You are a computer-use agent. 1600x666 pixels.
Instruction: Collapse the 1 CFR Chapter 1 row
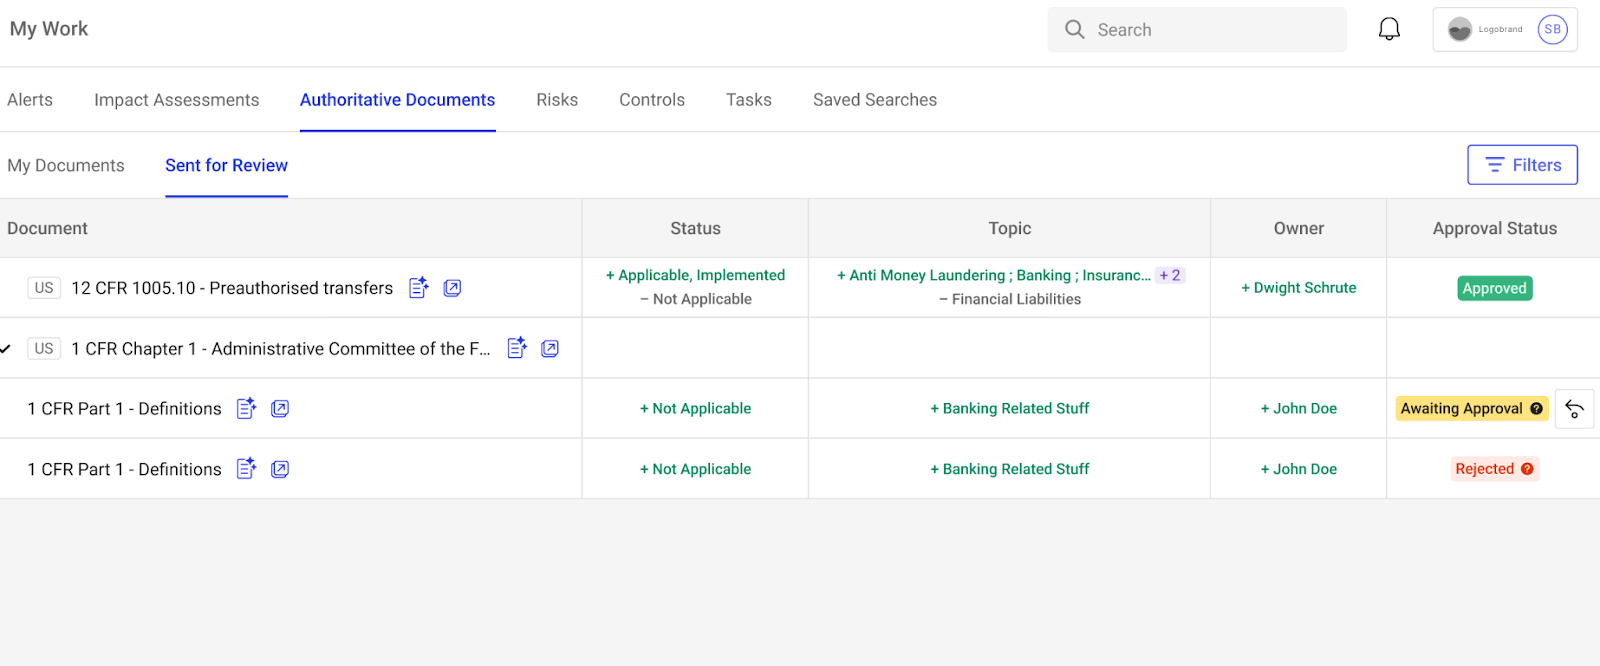[x=6, y=349]
